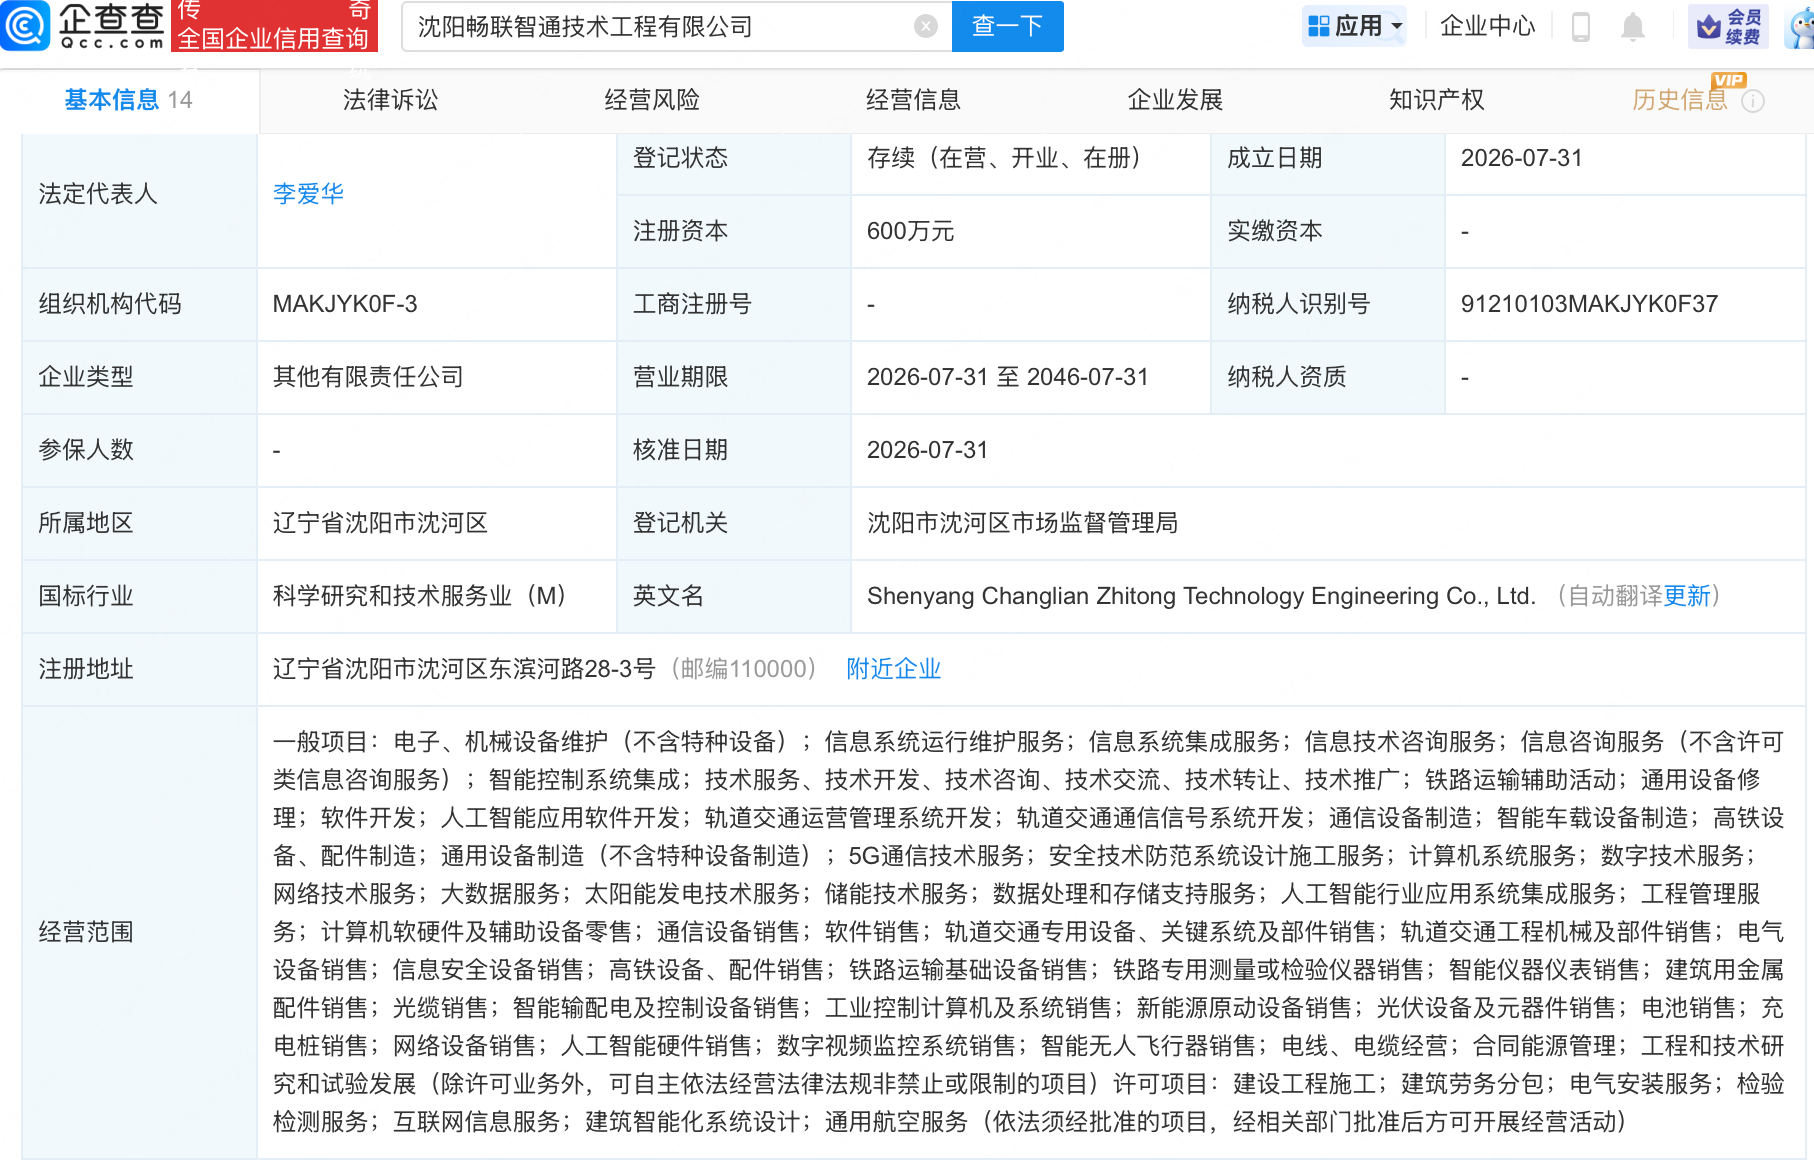Click 更新 link for English name
Screen dimensions: 1814x1160
[x=1687, y=596]
